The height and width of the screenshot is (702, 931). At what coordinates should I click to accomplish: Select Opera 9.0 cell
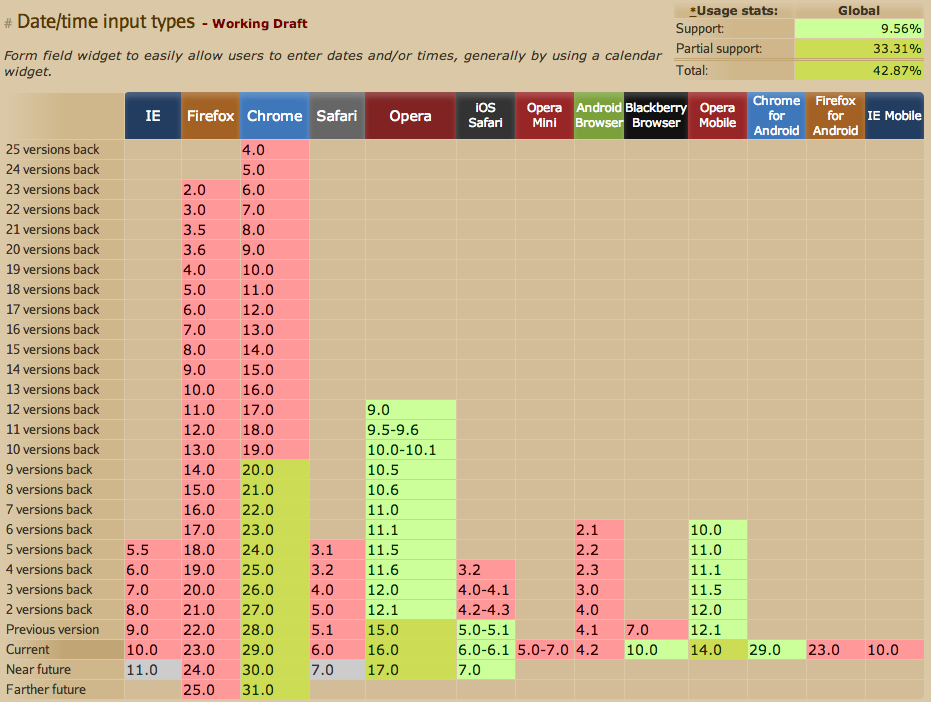point(410,410)
